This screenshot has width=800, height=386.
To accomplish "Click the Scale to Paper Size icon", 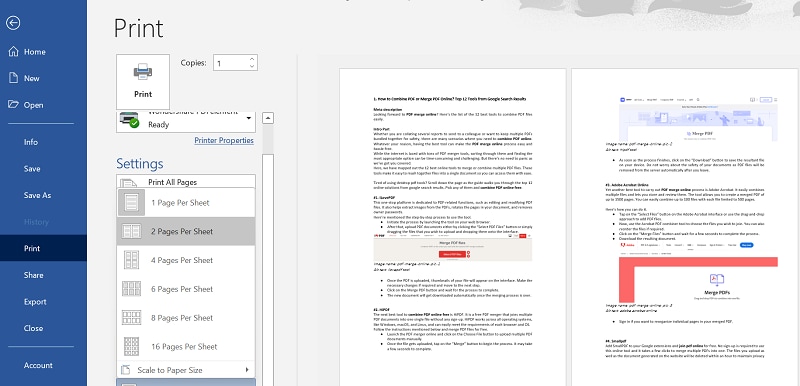I will pyautogui.click(x=125, y=370).
